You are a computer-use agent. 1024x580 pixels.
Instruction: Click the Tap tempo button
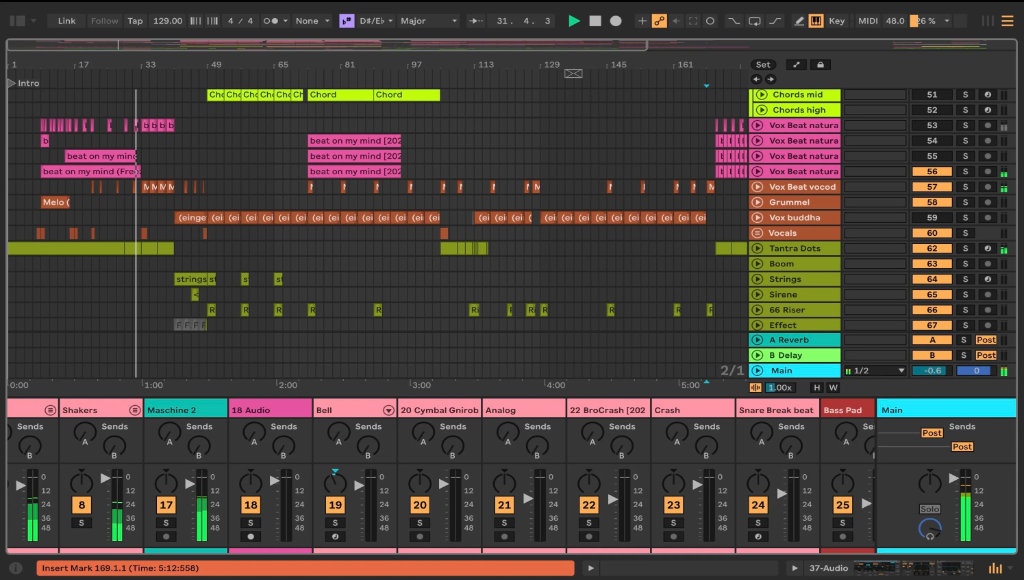[x=135, y=21]
